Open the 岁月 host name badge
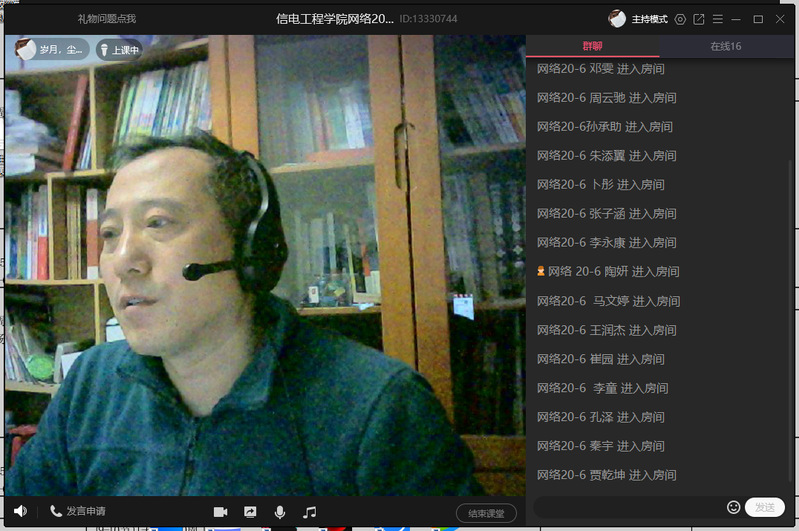Image resolution: width=799 pixels, height=531 pixels. [53, 49]
